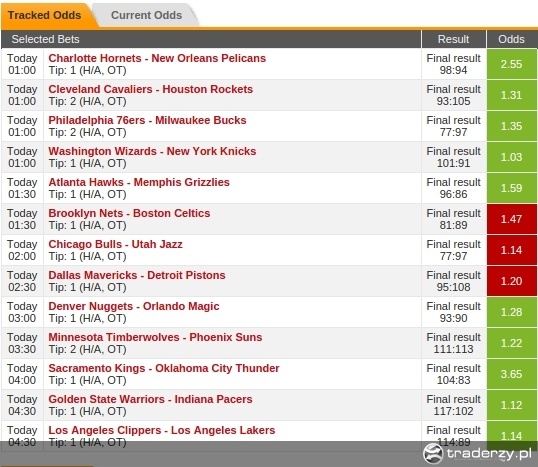Open Brooklyn Nets - Boston Celtics match
This screenshot has width=538, height=467.
click(129, 213)
